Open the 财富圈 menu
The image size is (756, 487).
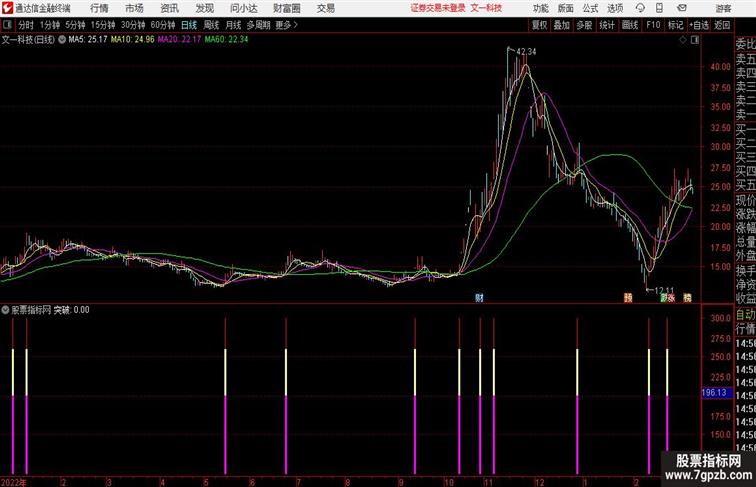(287, 8)
